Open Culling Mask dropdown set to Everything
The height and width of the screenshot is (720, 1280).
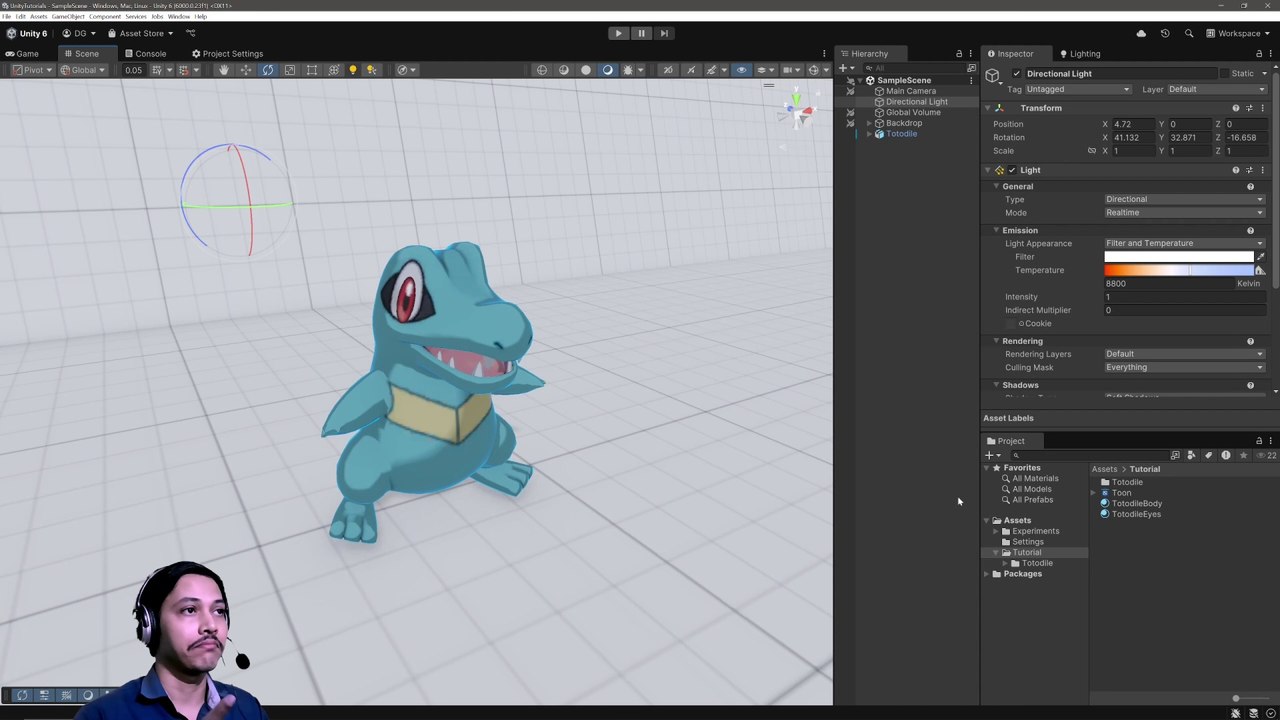point(1184,367)
